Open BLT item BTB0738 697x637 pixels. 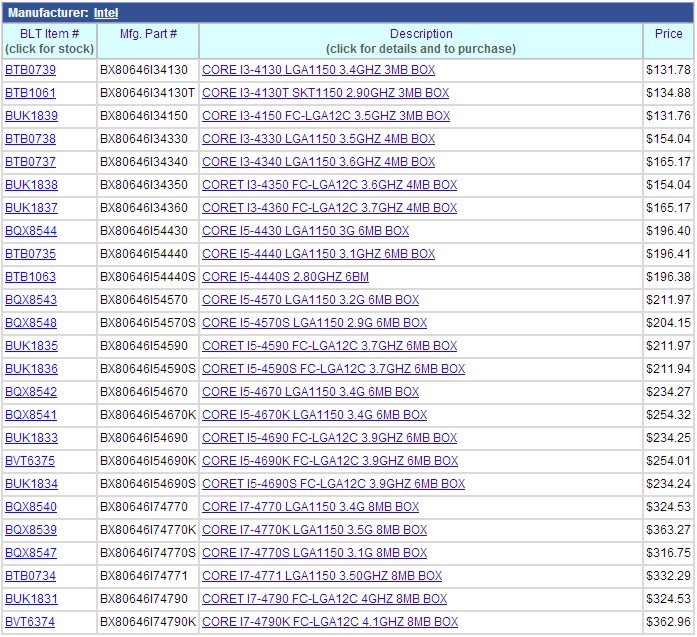pyautogui.click(x=30, y=139)
